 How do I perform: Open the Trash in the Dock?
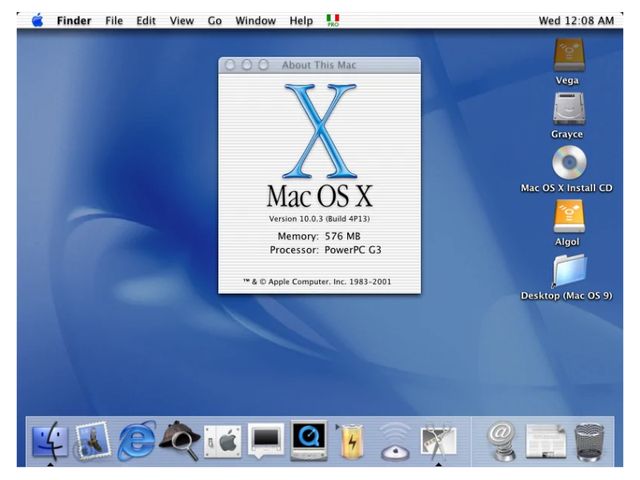tap(589, 441)
